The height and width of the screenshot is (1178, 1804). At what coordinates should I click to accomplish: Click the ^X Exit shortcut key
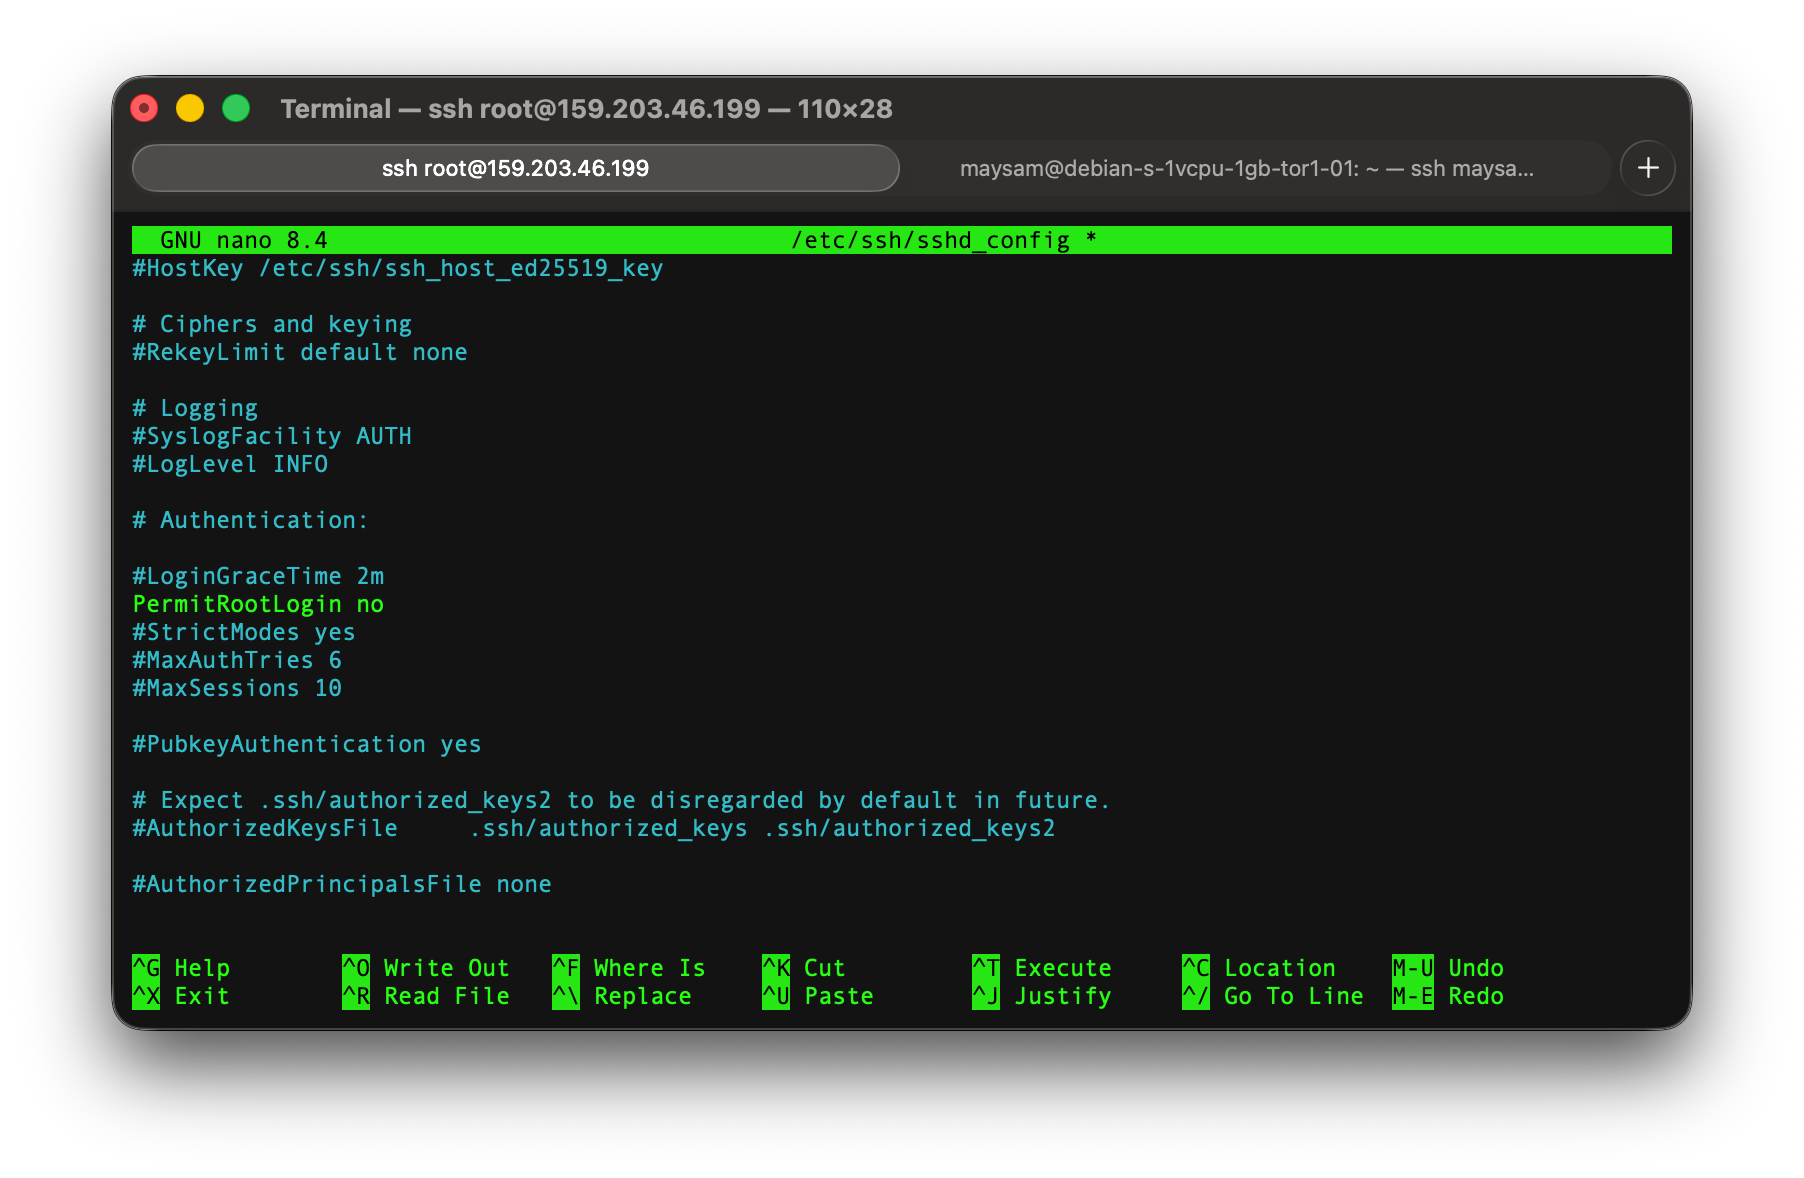tap(146, 996)
